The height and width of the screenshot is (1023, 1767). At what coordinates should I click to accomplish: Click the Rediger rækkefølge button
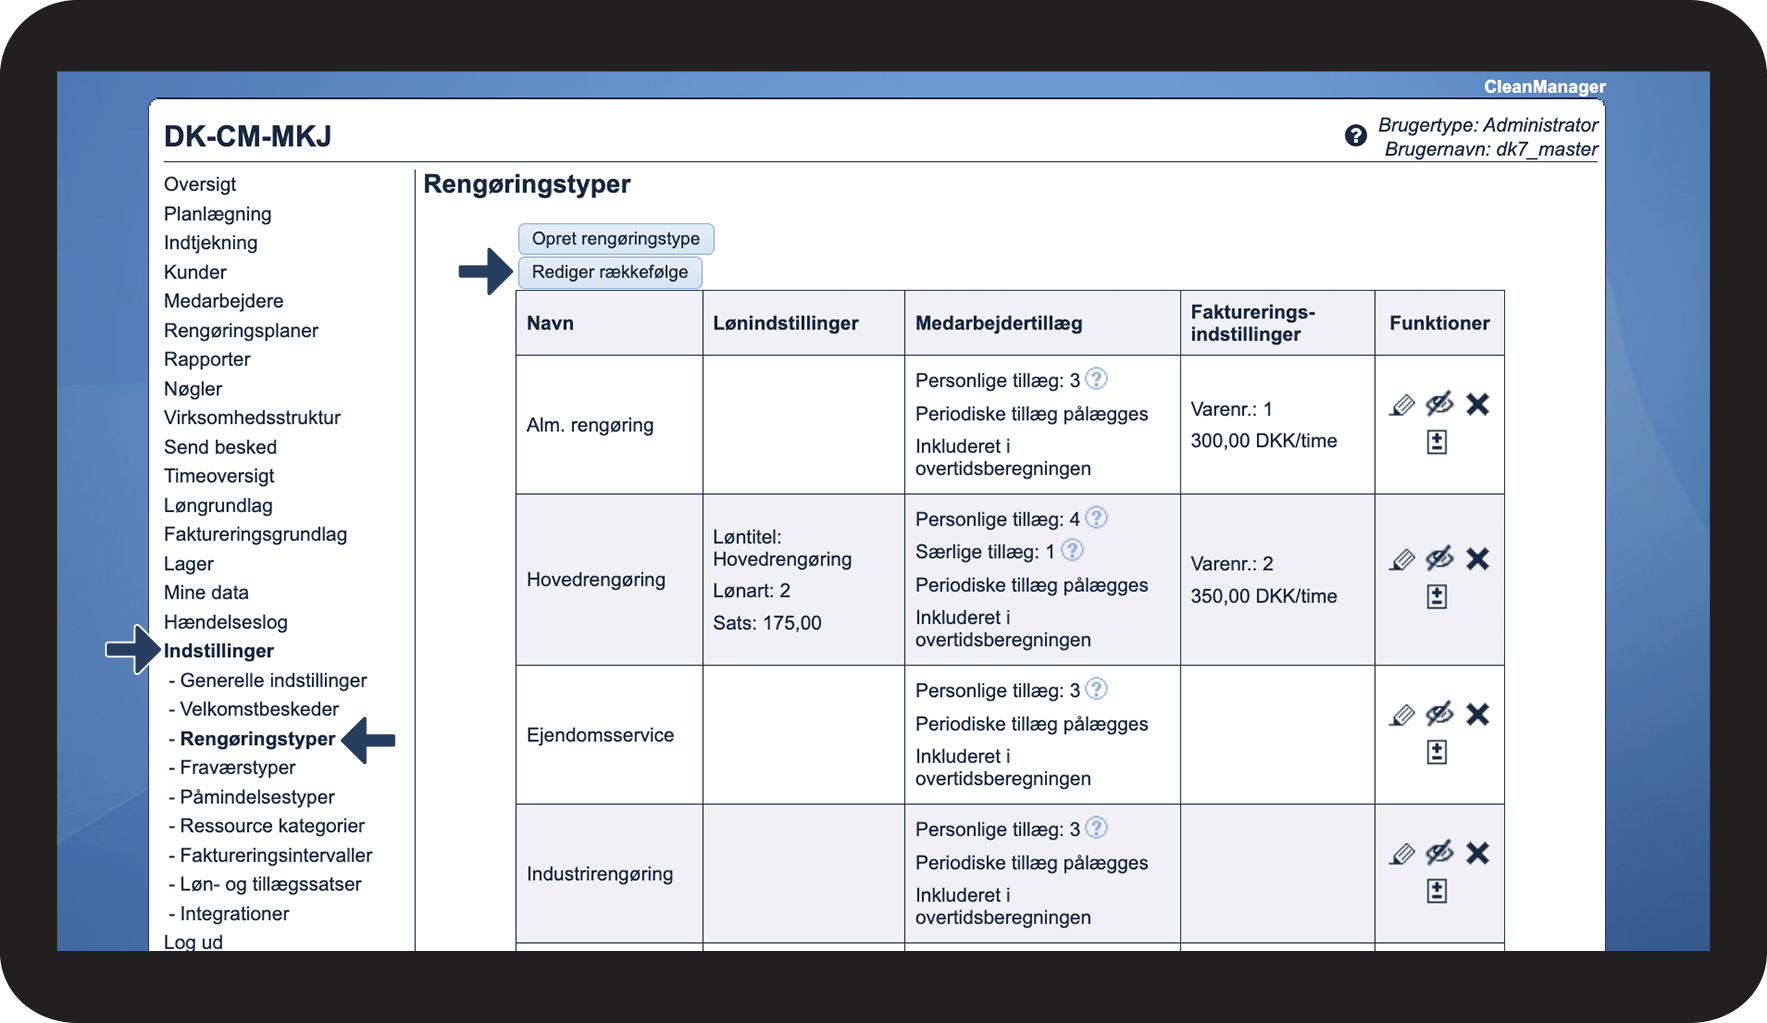(x=610, y=272)
